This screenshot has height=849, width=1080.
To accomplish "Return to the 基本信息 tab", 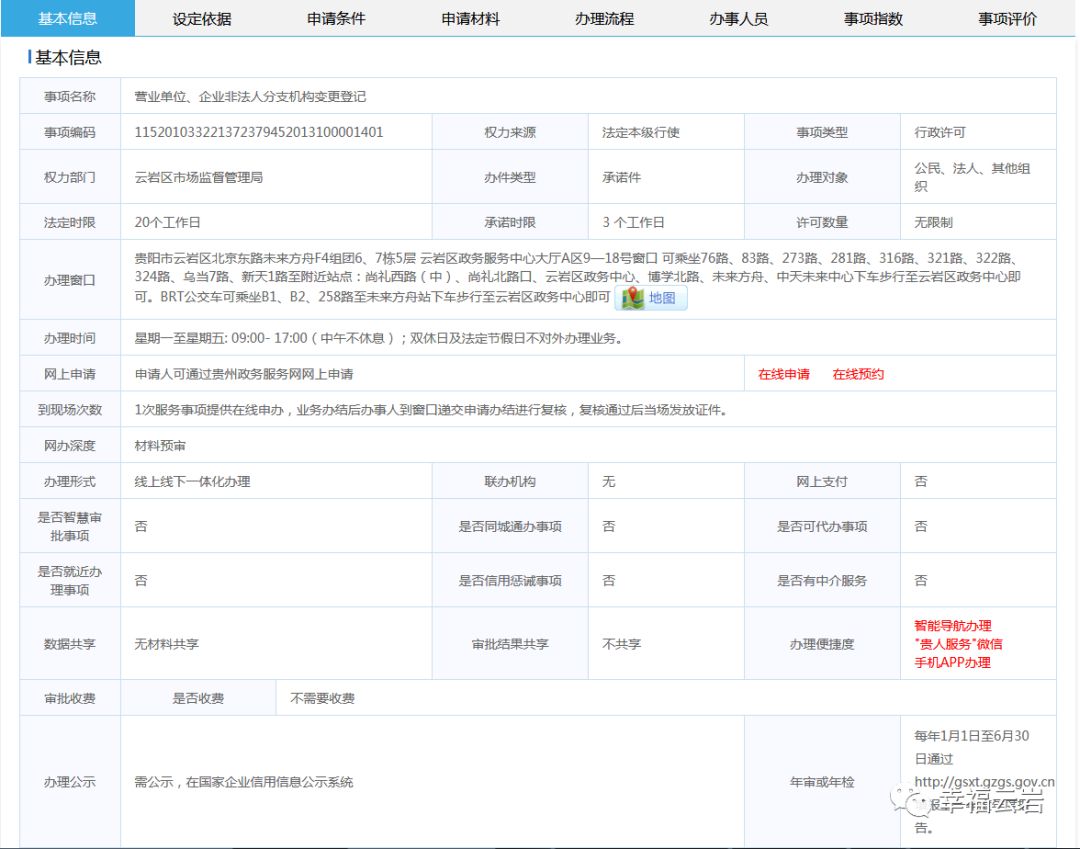I will pyautogui.click(x=70, y=18).
